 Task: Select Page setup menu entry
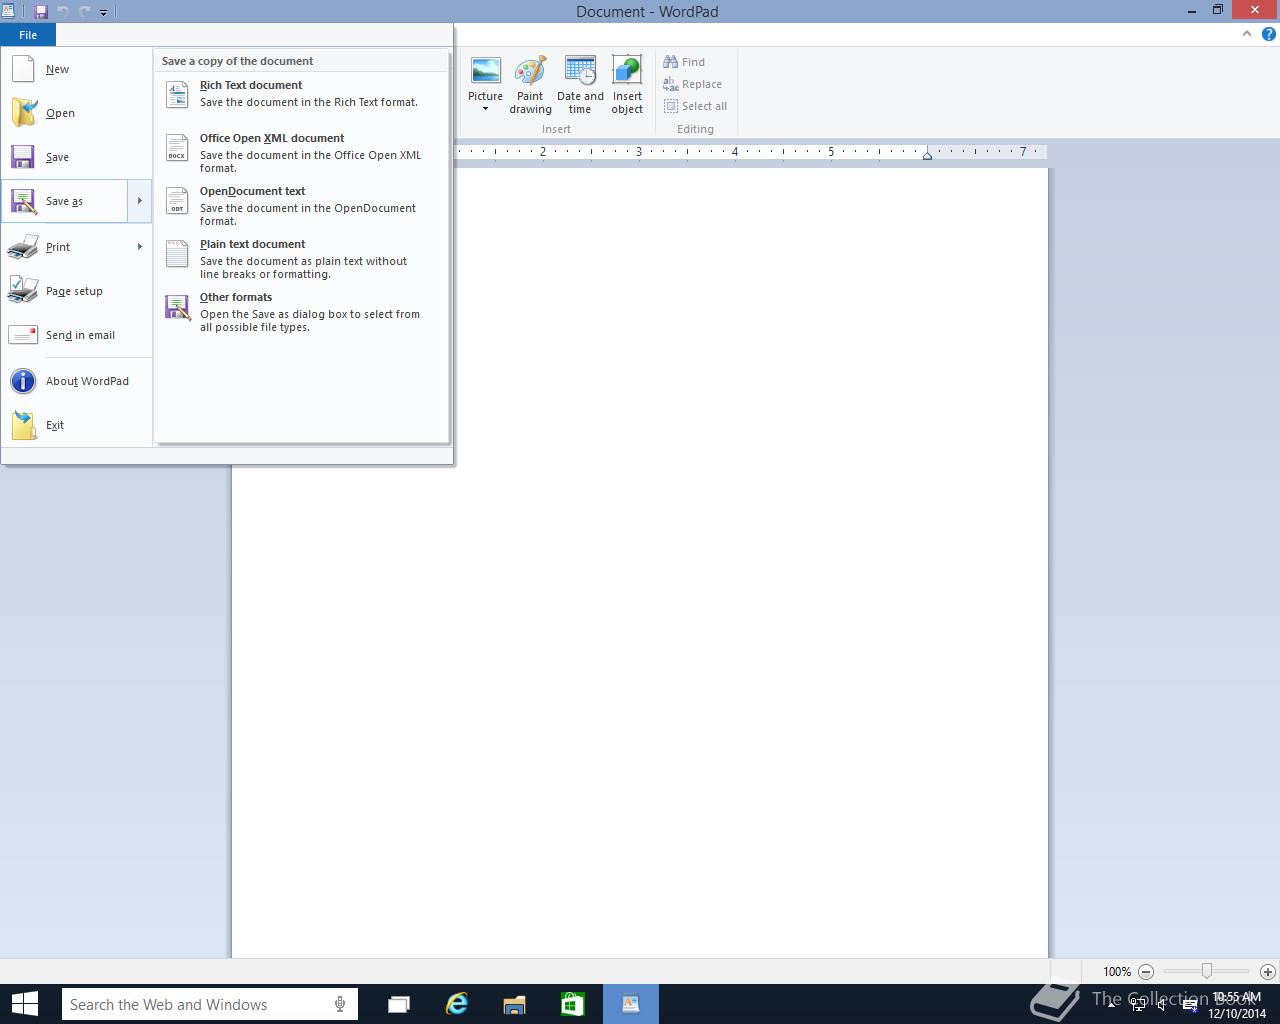point(76,291)
